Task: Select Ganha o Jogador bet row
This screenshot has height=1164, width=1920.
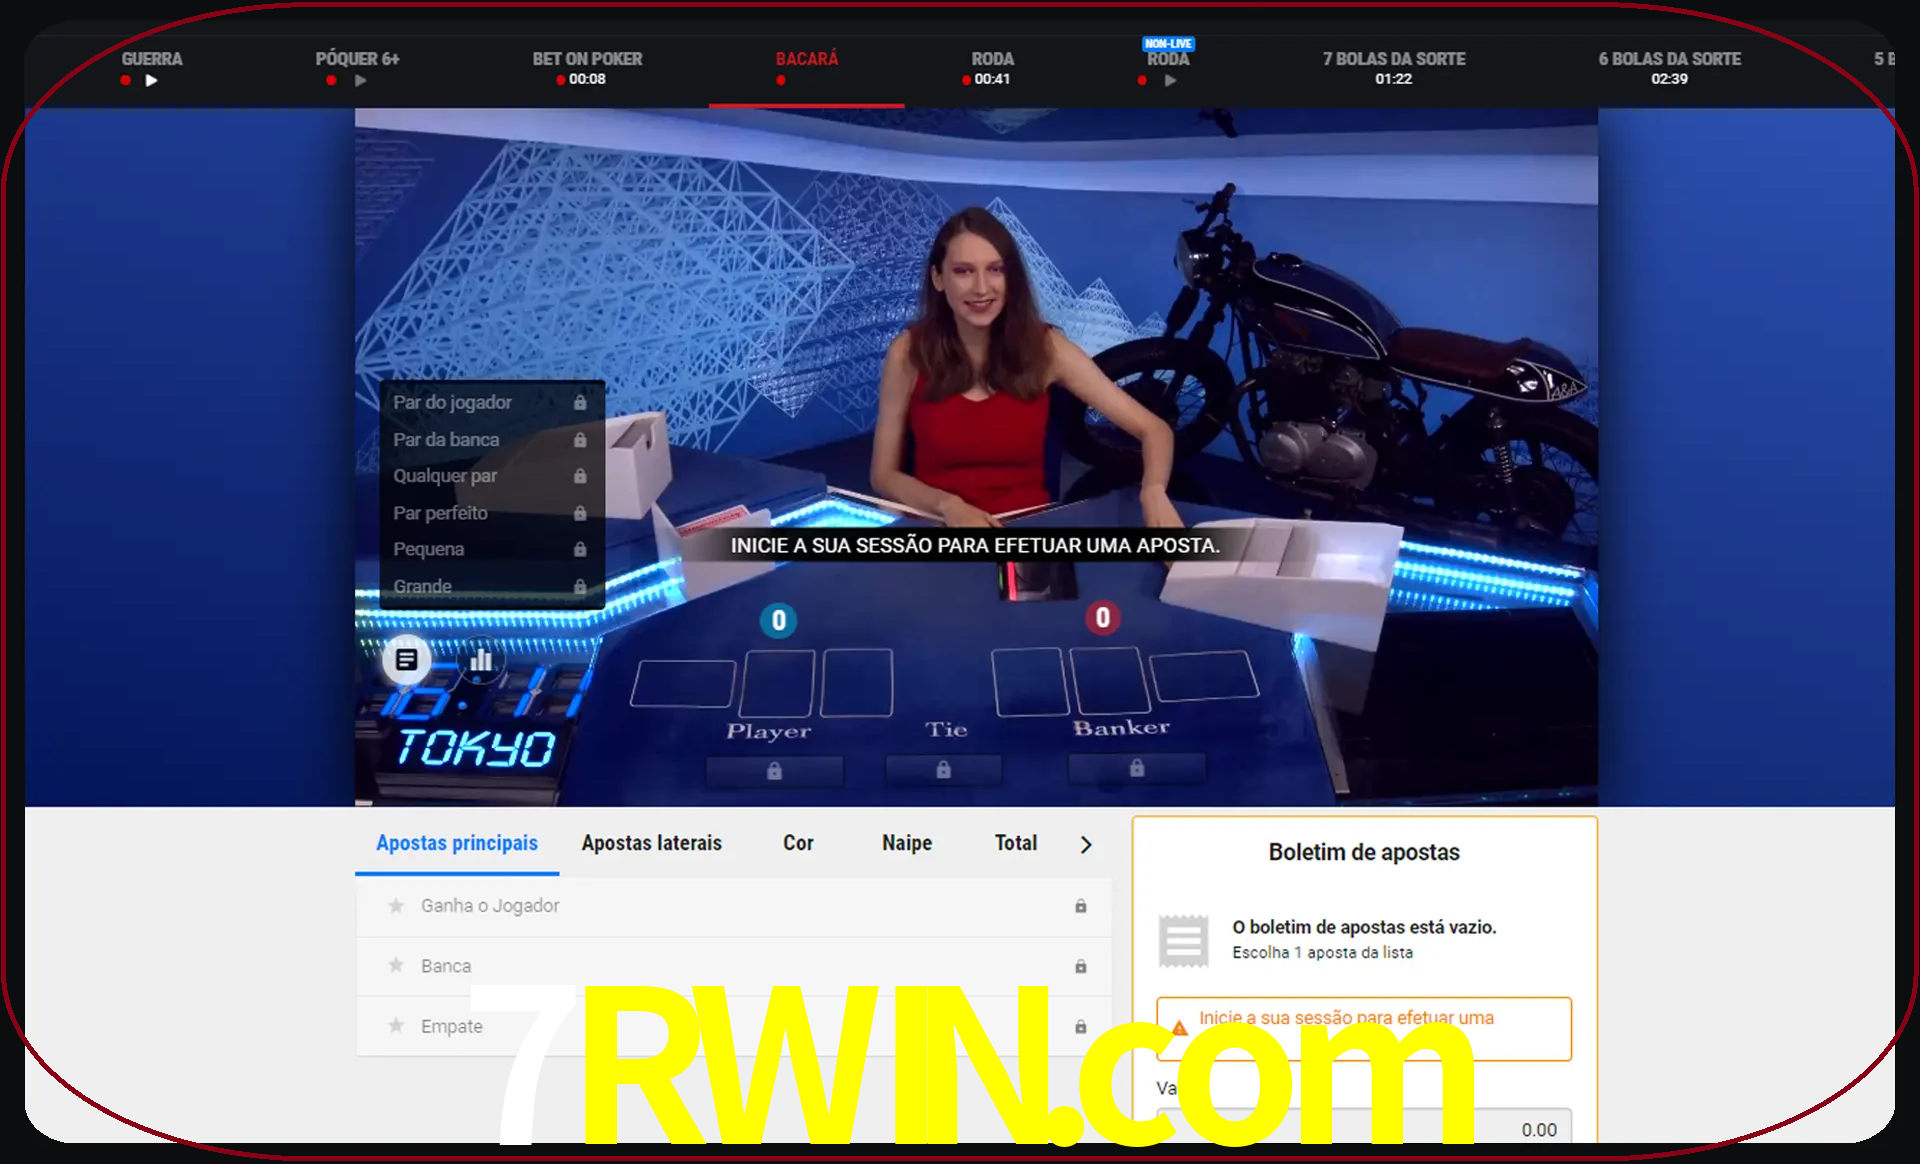Action: coord(734,906)
